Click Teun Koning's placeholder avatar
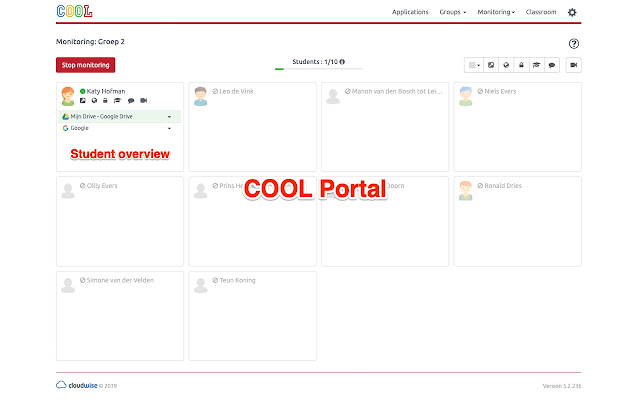This screenshot has height=400, width=640. click(200, 285)
